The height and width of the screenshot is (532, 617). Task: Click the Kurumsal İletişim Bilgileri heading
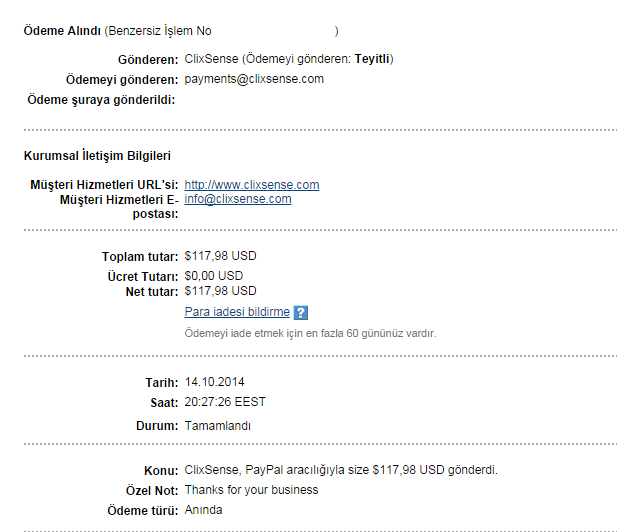click(97, 155)
